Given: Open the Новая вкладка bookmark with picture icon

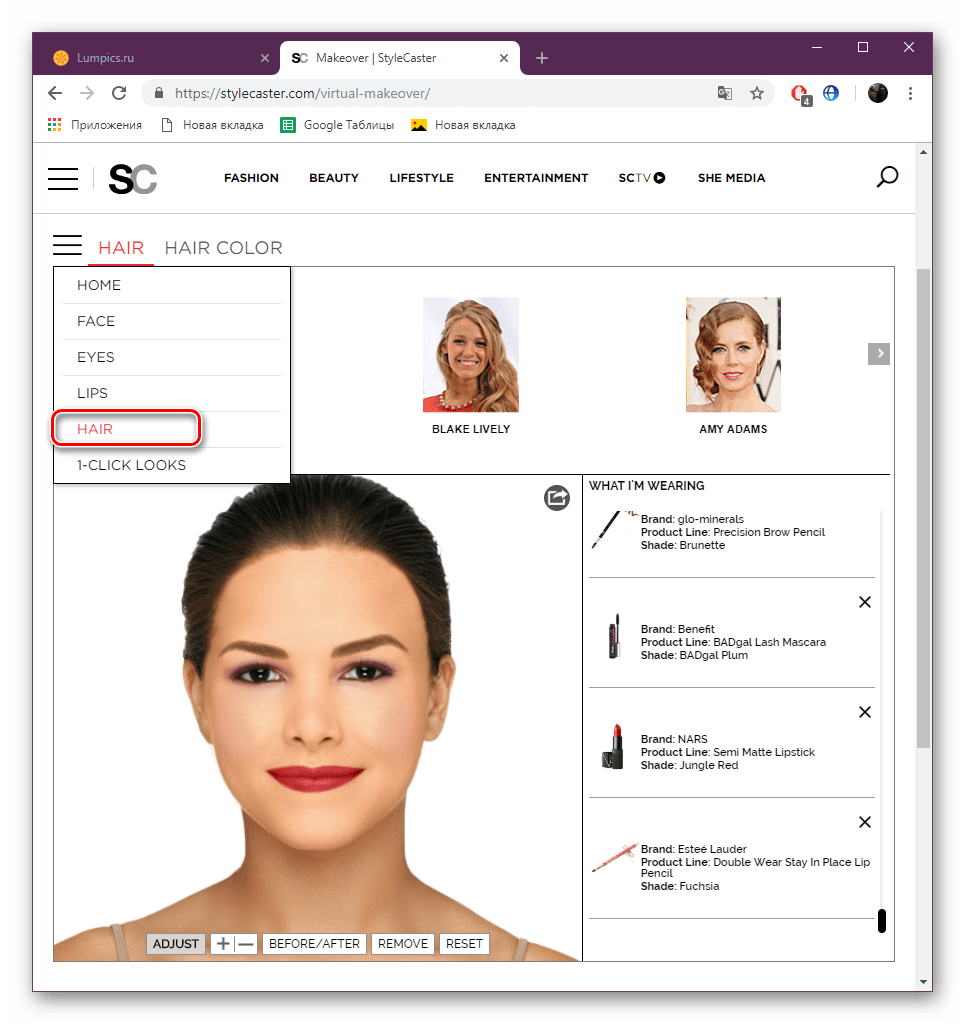Looking at the screenshot, I should 464,125.
